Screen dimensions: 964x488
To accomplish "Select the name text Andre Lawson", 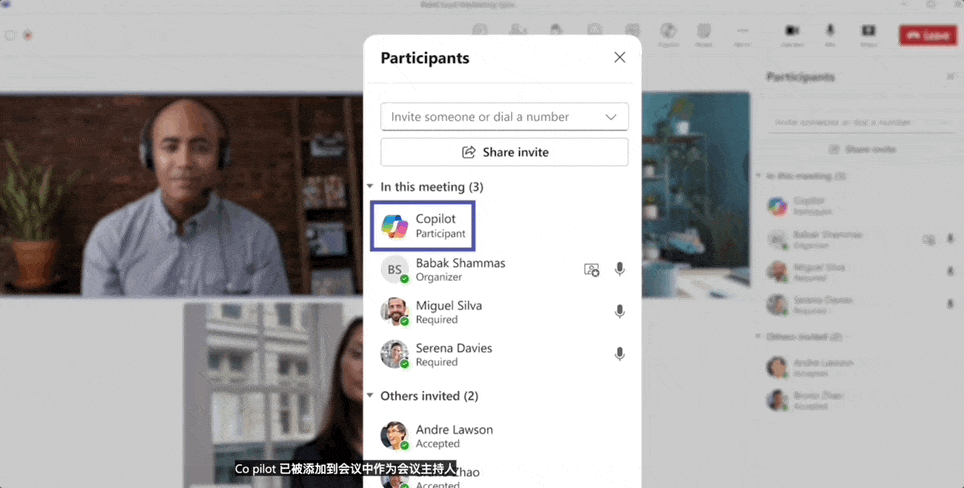I will (454, 430).
